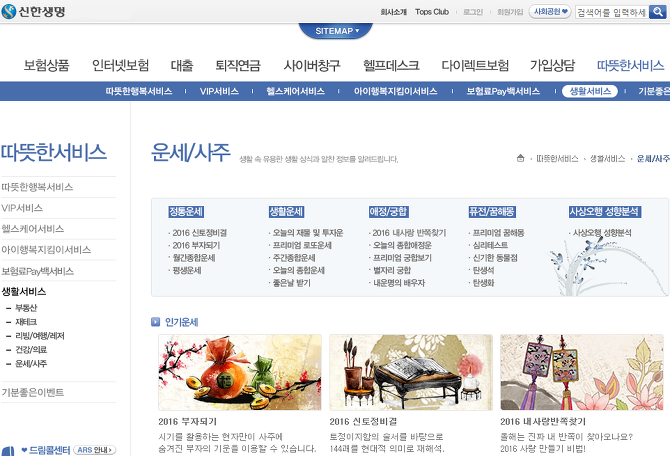The height and width of the screenshot is (456, 670).
Task: Open 주간종합운세 link
Action: coord(294,258)
